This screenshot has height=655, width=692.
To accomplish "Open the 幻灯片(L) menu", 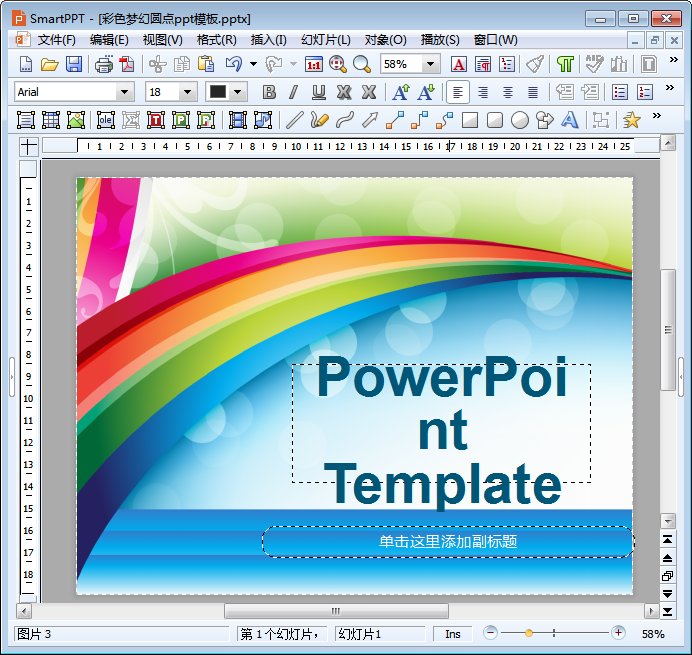I will (x=326, y=40).
